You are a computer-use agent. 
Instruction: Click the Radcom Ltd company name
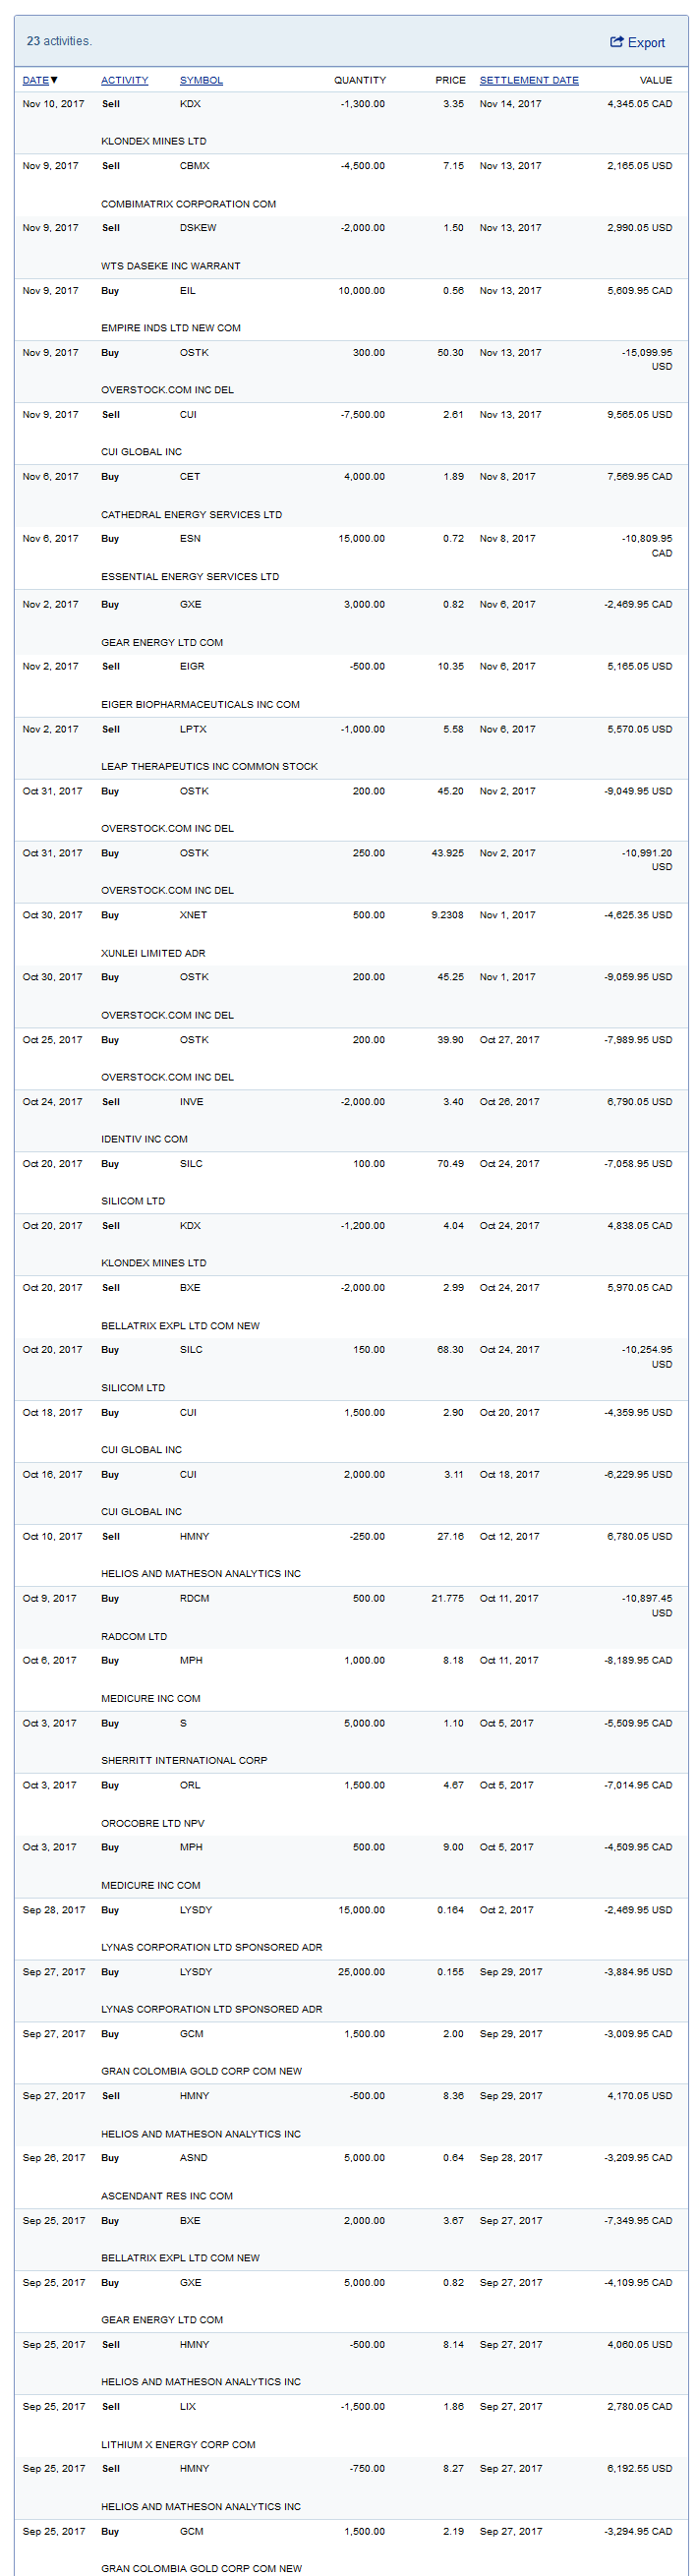click(x=134, y=1637)
